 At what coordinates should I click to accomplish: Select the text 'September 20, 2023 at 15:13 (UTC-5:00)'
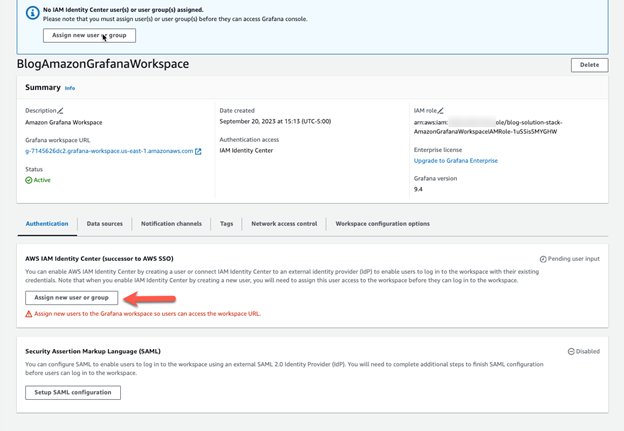click(x=275, y=121)
